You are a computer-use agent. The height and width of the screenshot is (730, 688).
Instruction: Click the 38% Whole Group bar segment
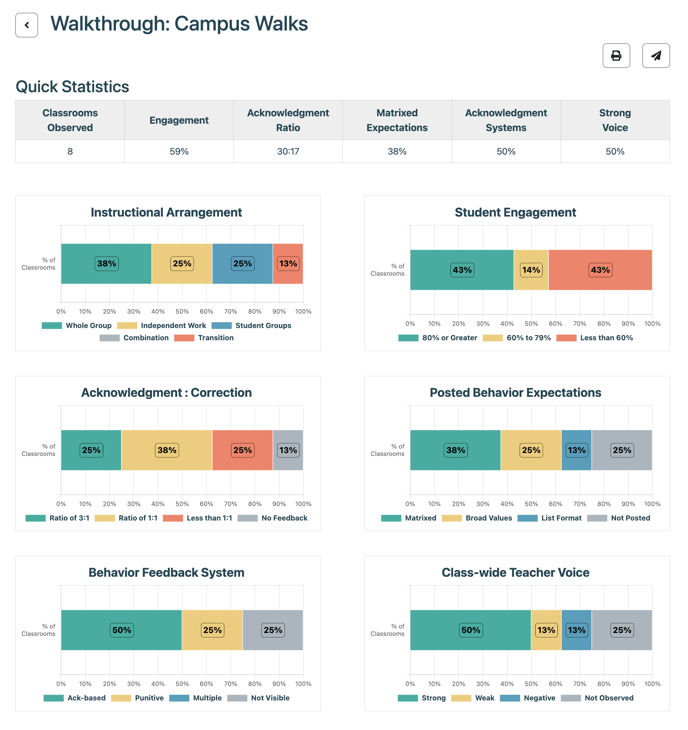[x=106, y=264]
